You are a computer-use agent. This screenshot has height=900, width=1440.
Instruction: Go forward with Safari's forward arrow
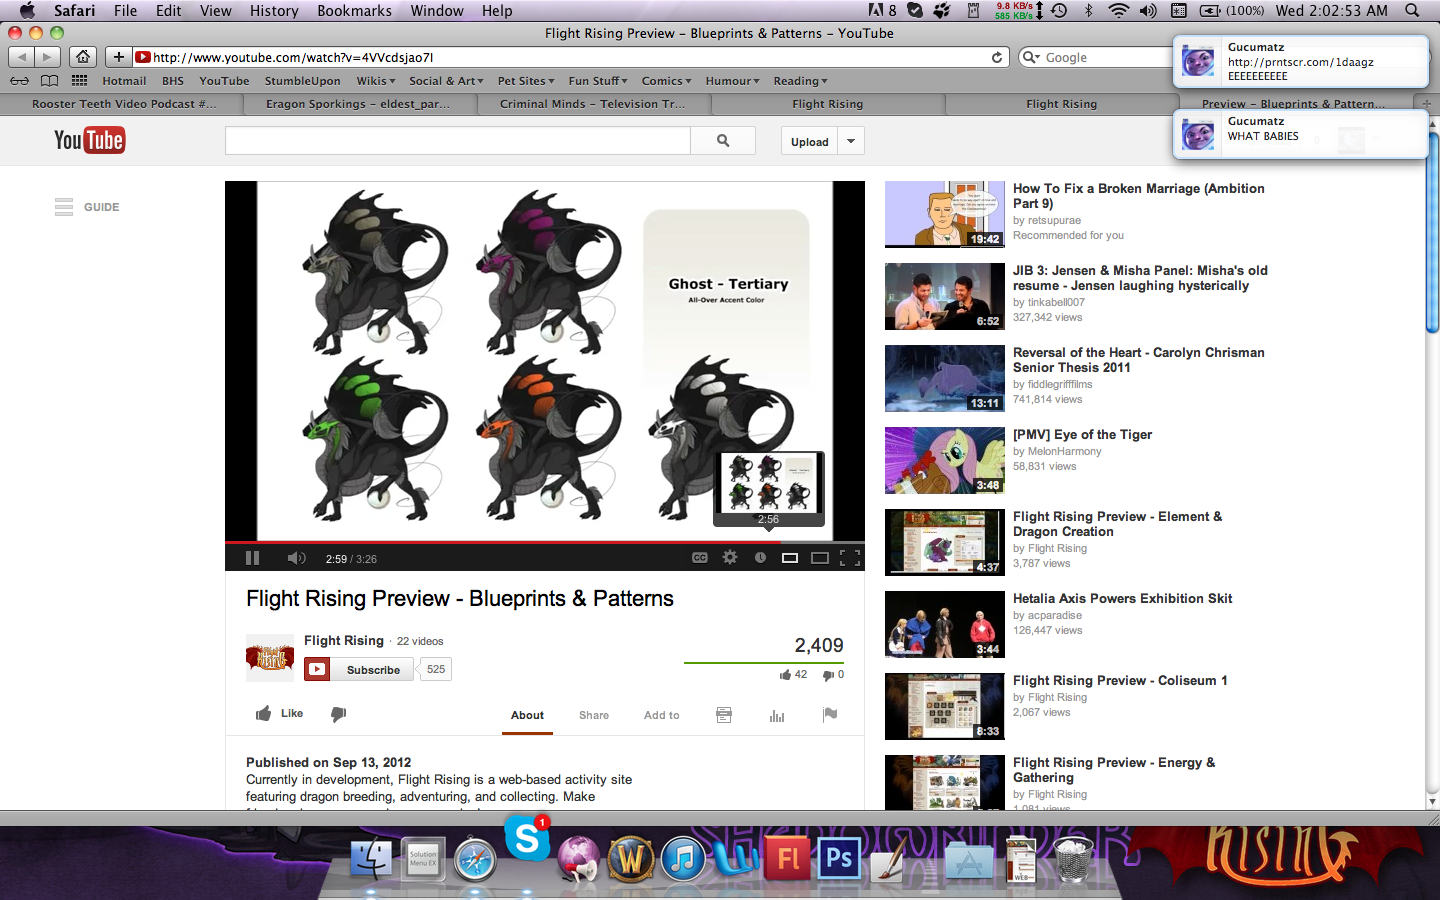[x=48, y=57]
